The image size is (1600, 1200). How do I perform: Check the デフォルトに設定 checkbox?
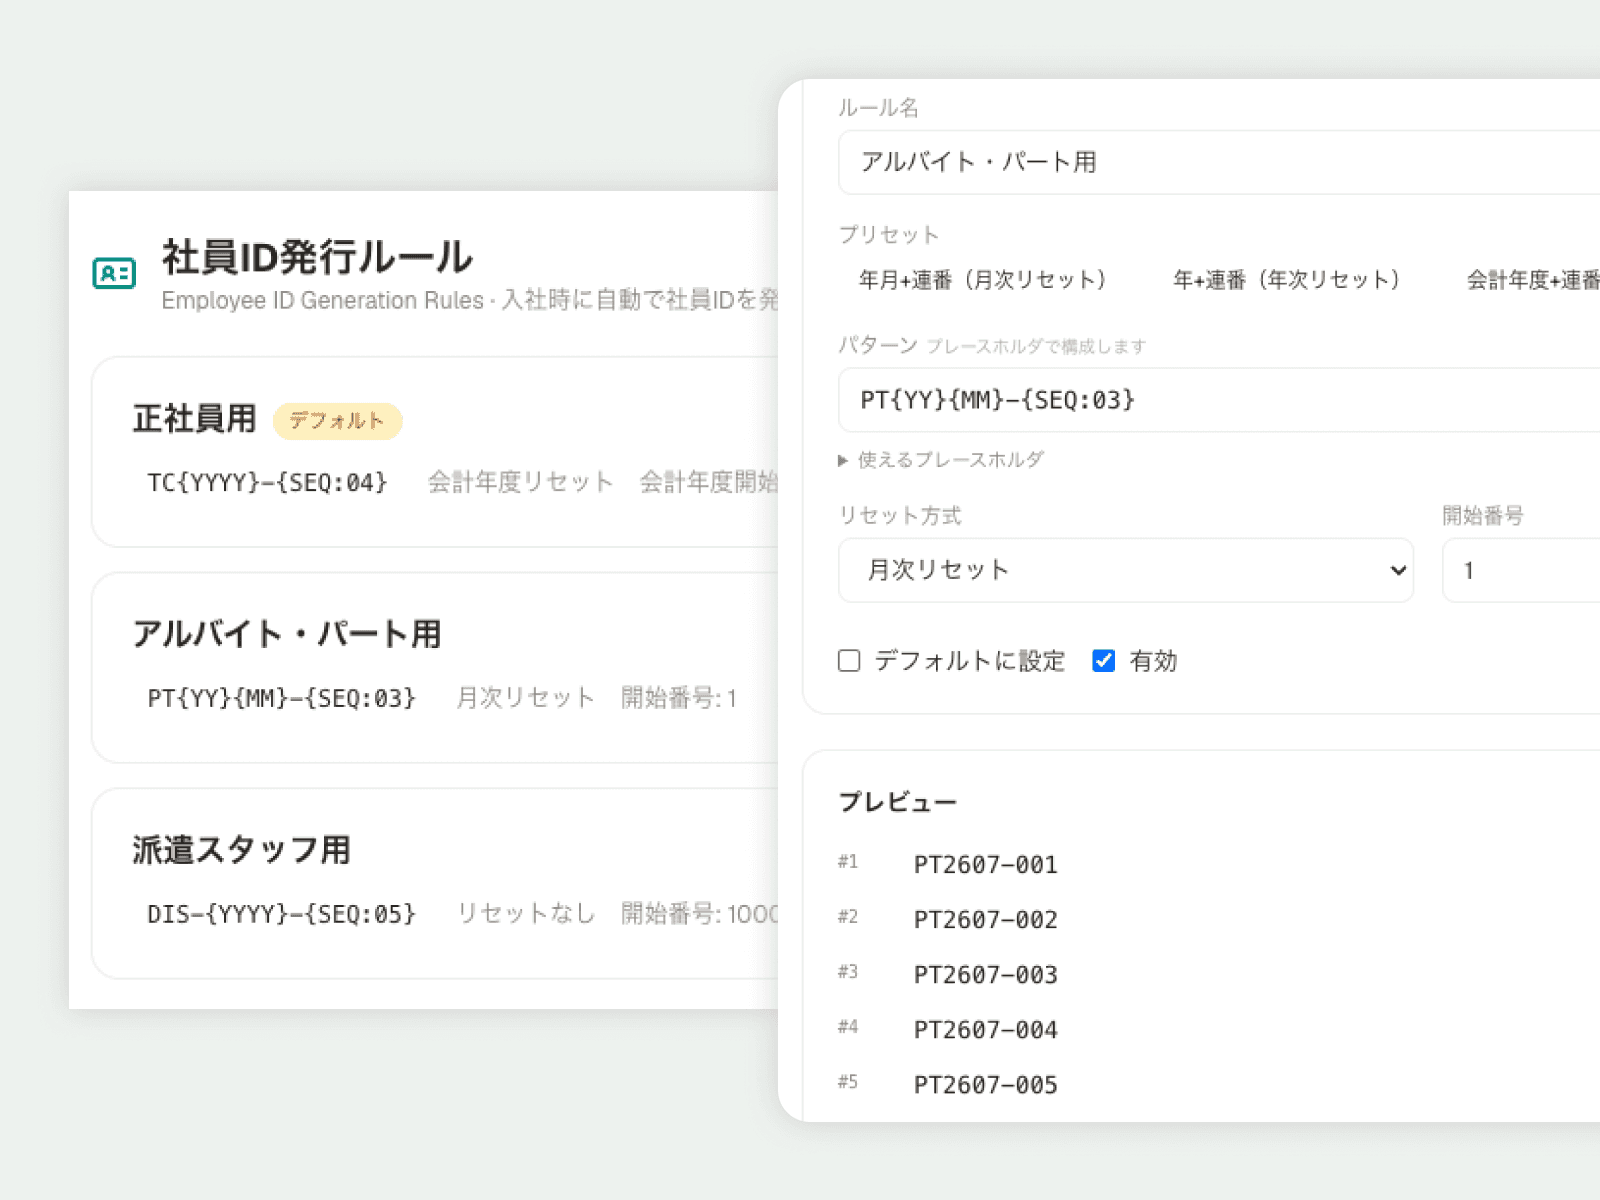(x=849, y=661)
